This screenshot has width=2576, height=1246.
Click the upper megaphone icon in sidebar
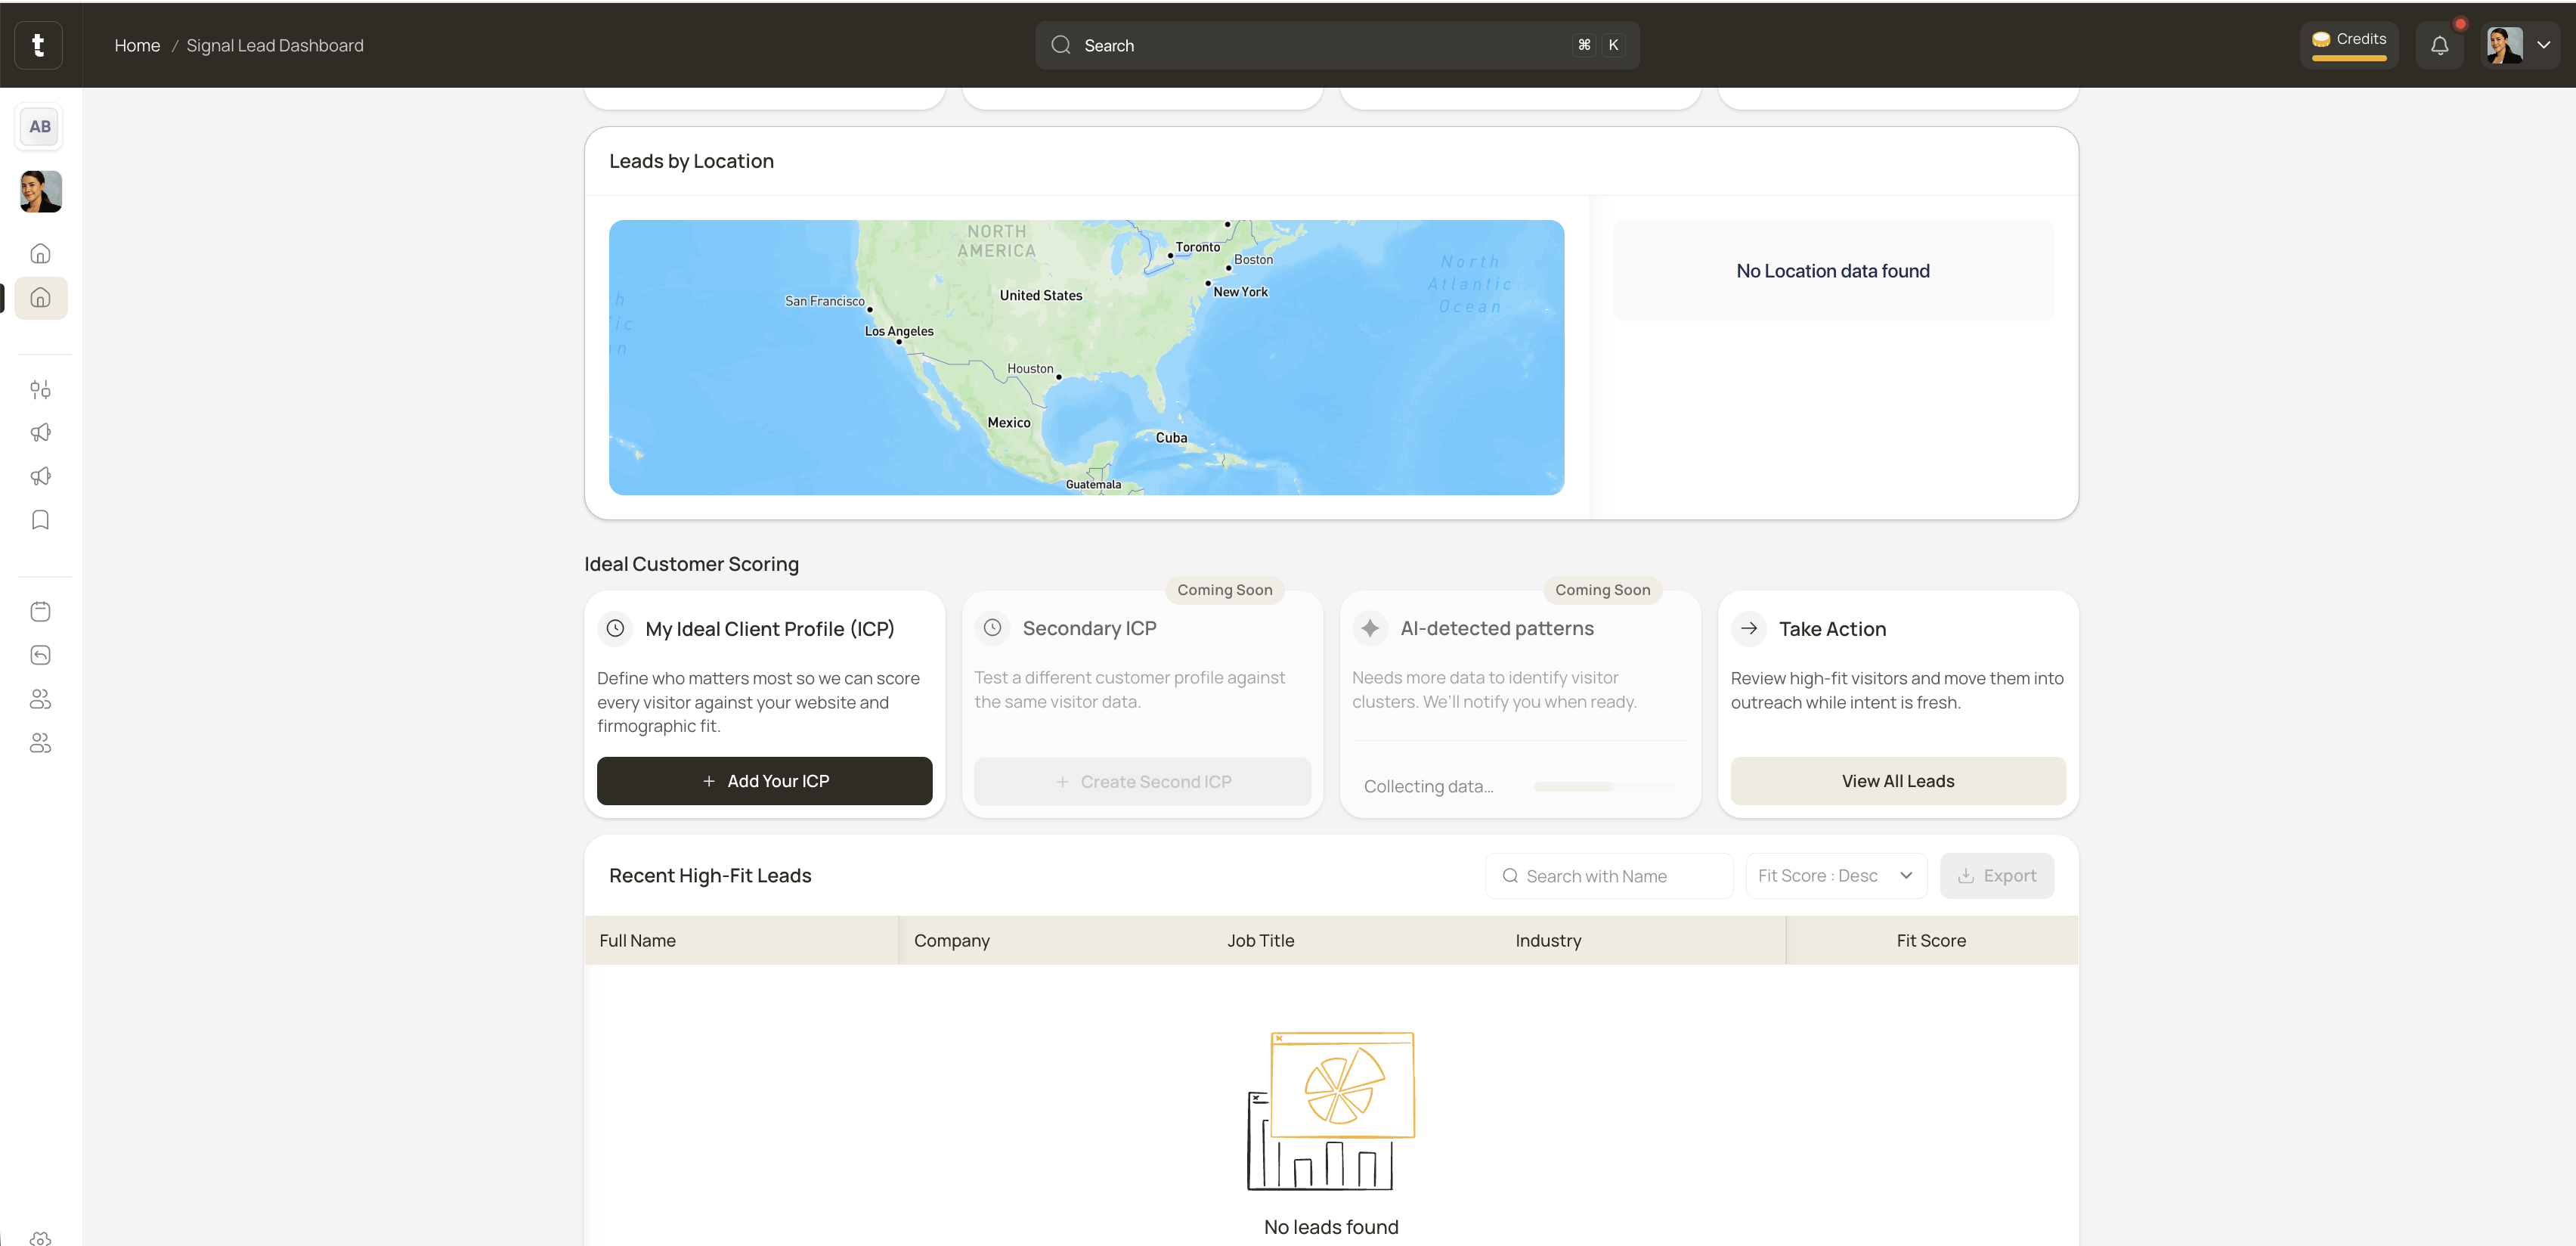click(x=41, y=433)
